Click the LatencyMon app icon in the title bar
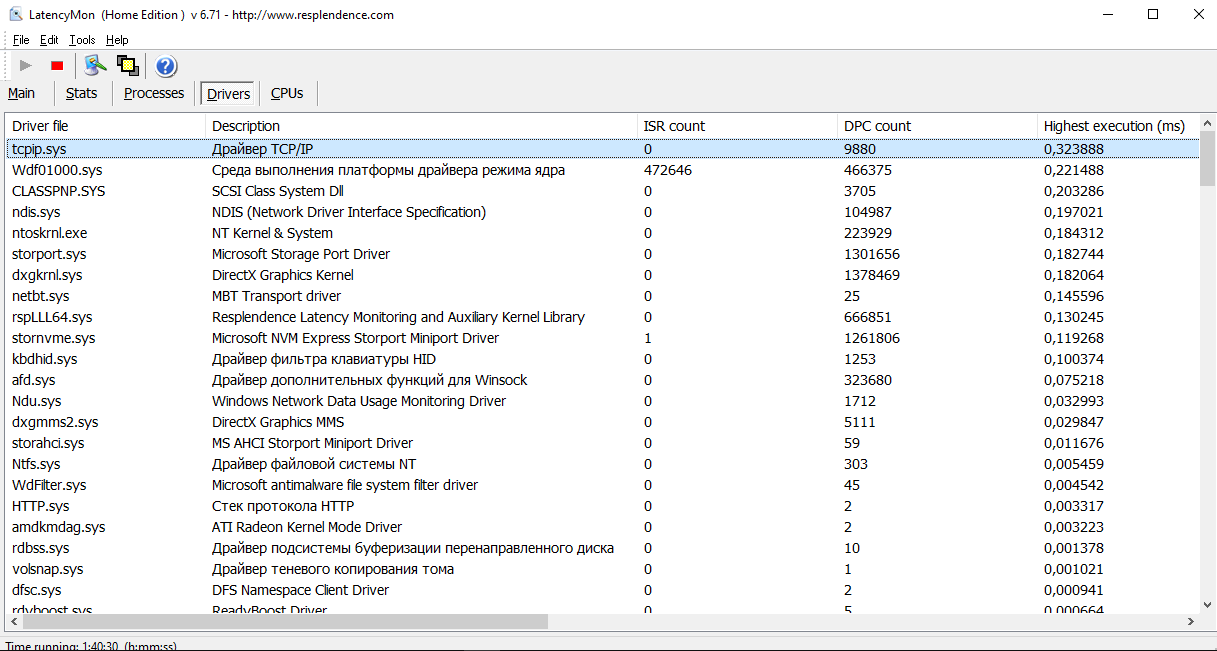Image resolution: width=1217 pixels, height=651 pixels. tap(17, 15)
